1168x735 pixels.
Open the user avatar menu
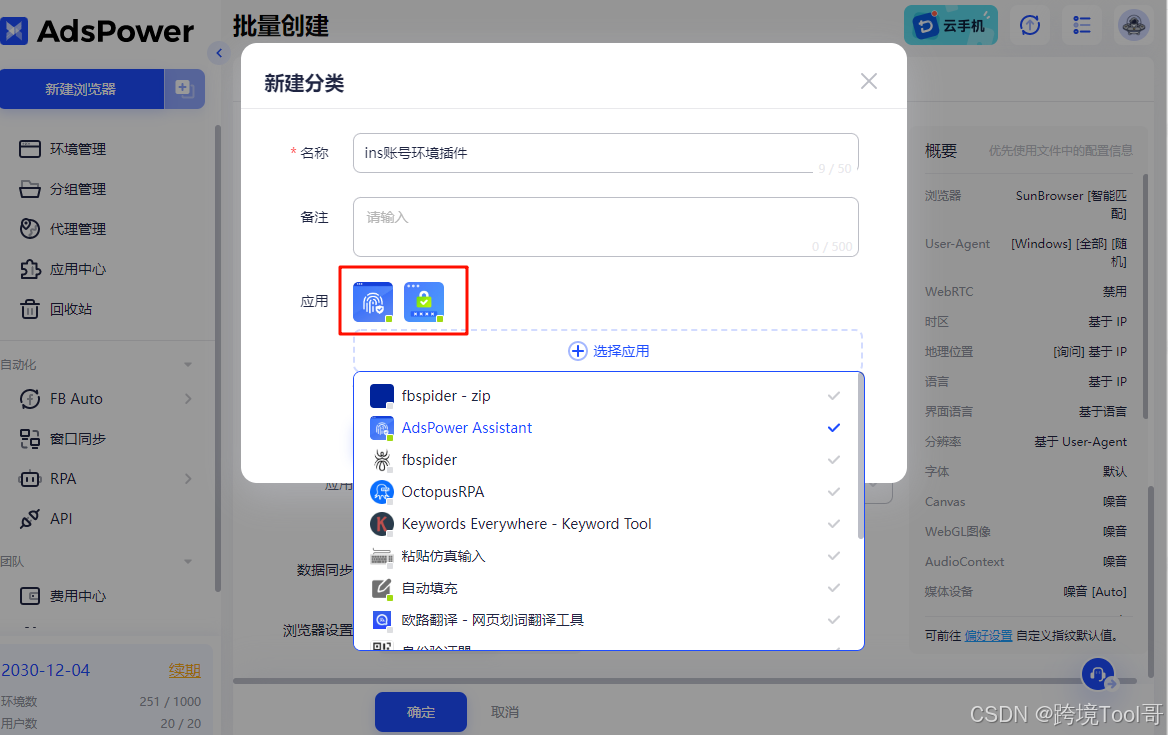click(x=1133, y=25)
